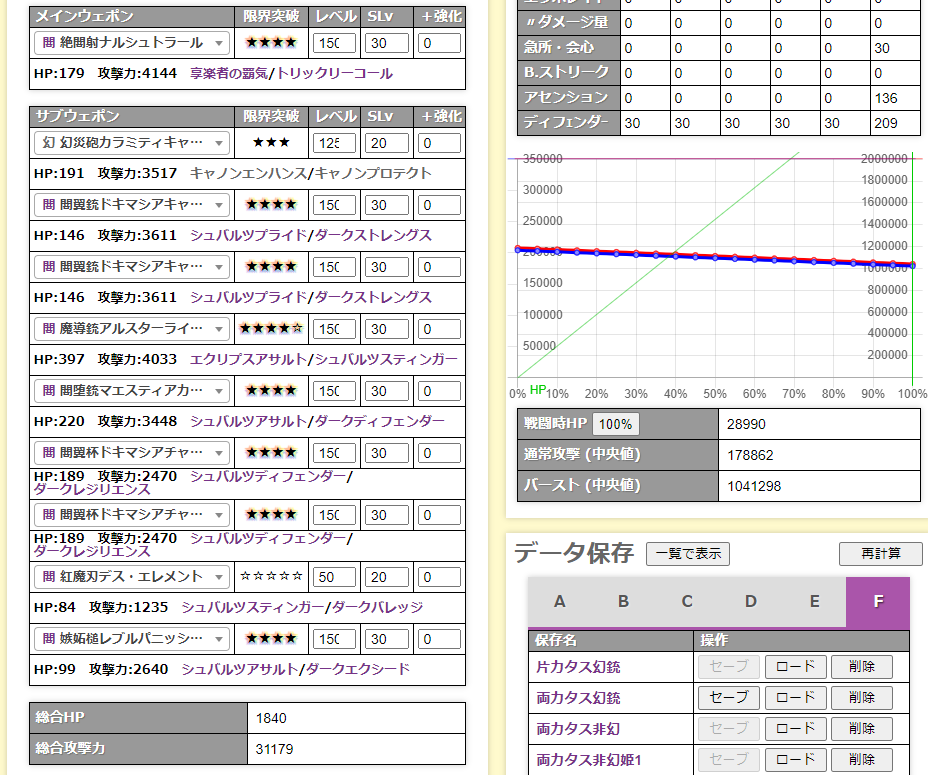Select the バースト (中央値) value 1041298

tap(754, 486)
